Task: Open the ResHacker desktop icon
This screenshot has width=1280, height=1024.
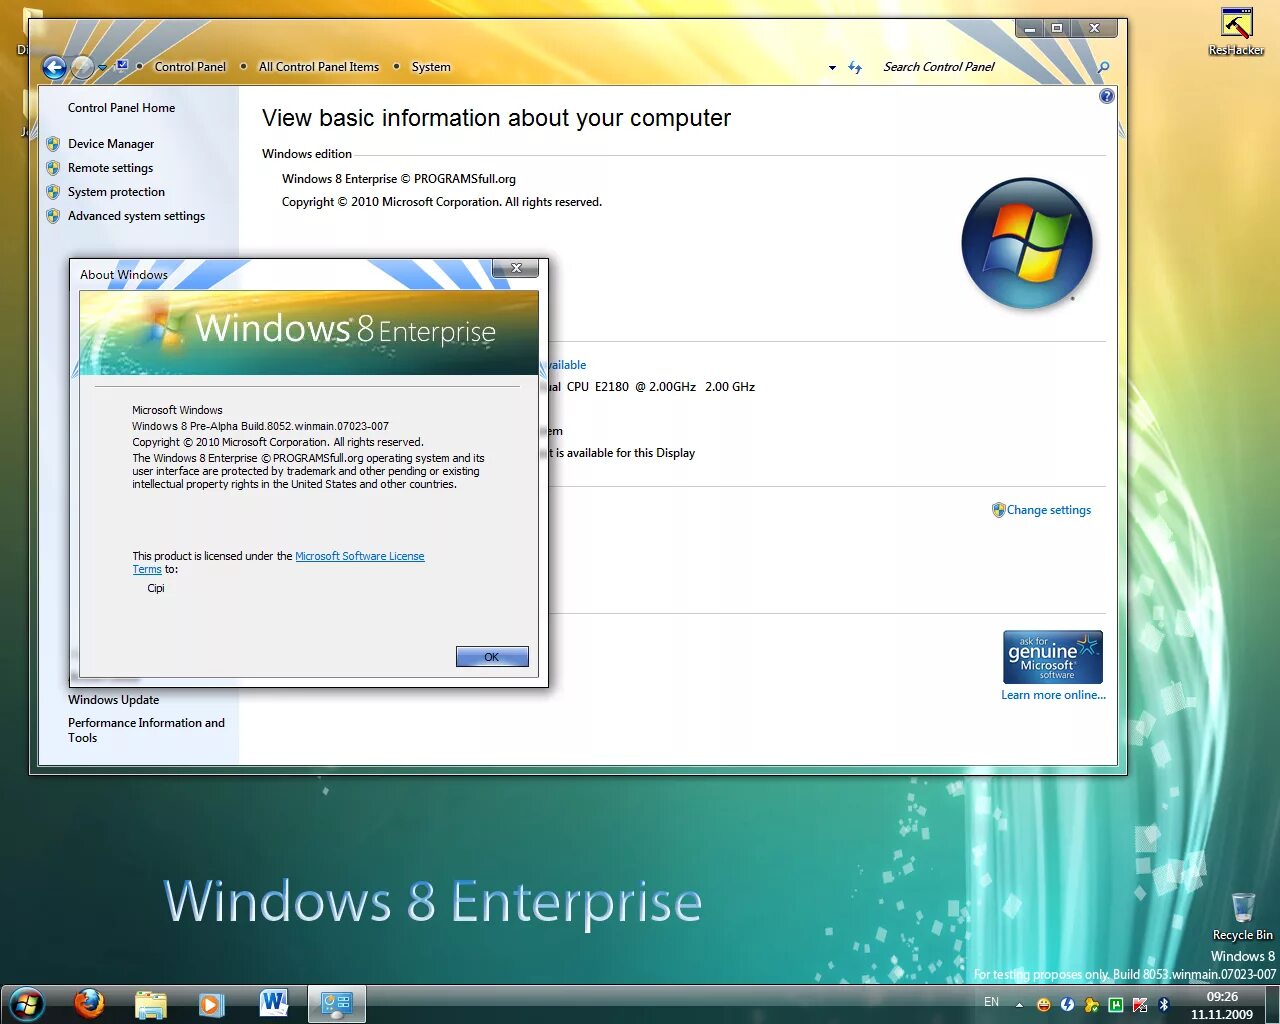Action: click(1236, 31)
